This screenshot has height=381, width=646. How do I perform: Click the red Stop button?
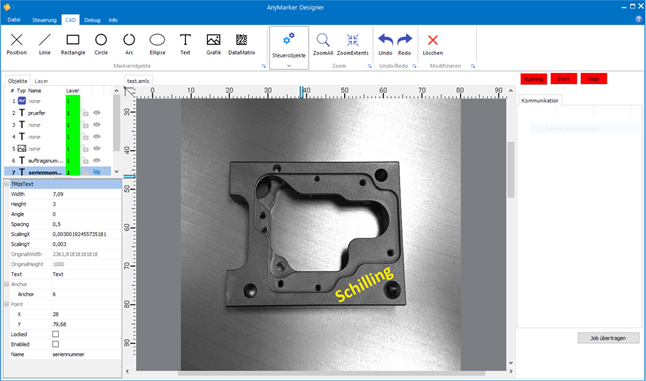594,79
